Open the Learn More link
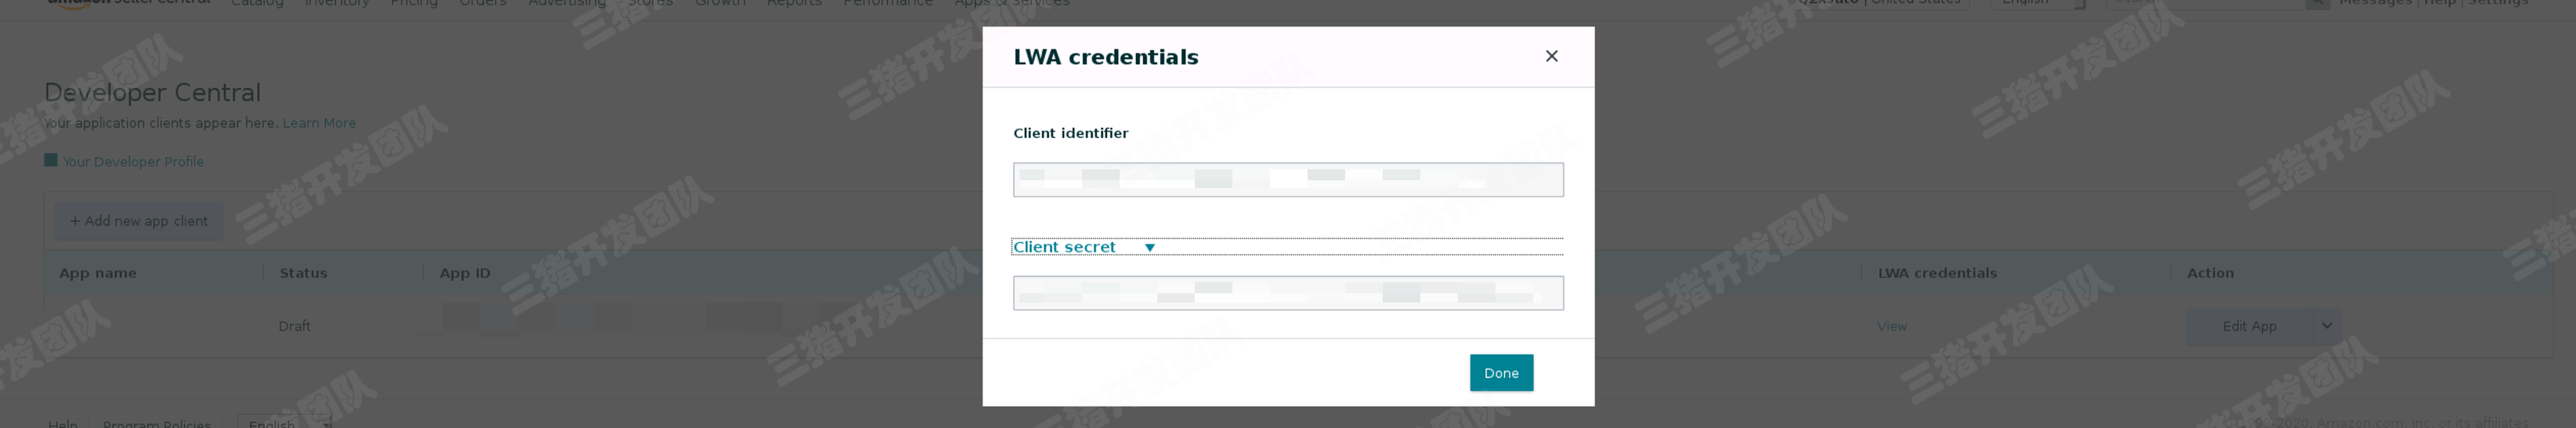This screenshot has width=2576, height=428. point(319,123)
